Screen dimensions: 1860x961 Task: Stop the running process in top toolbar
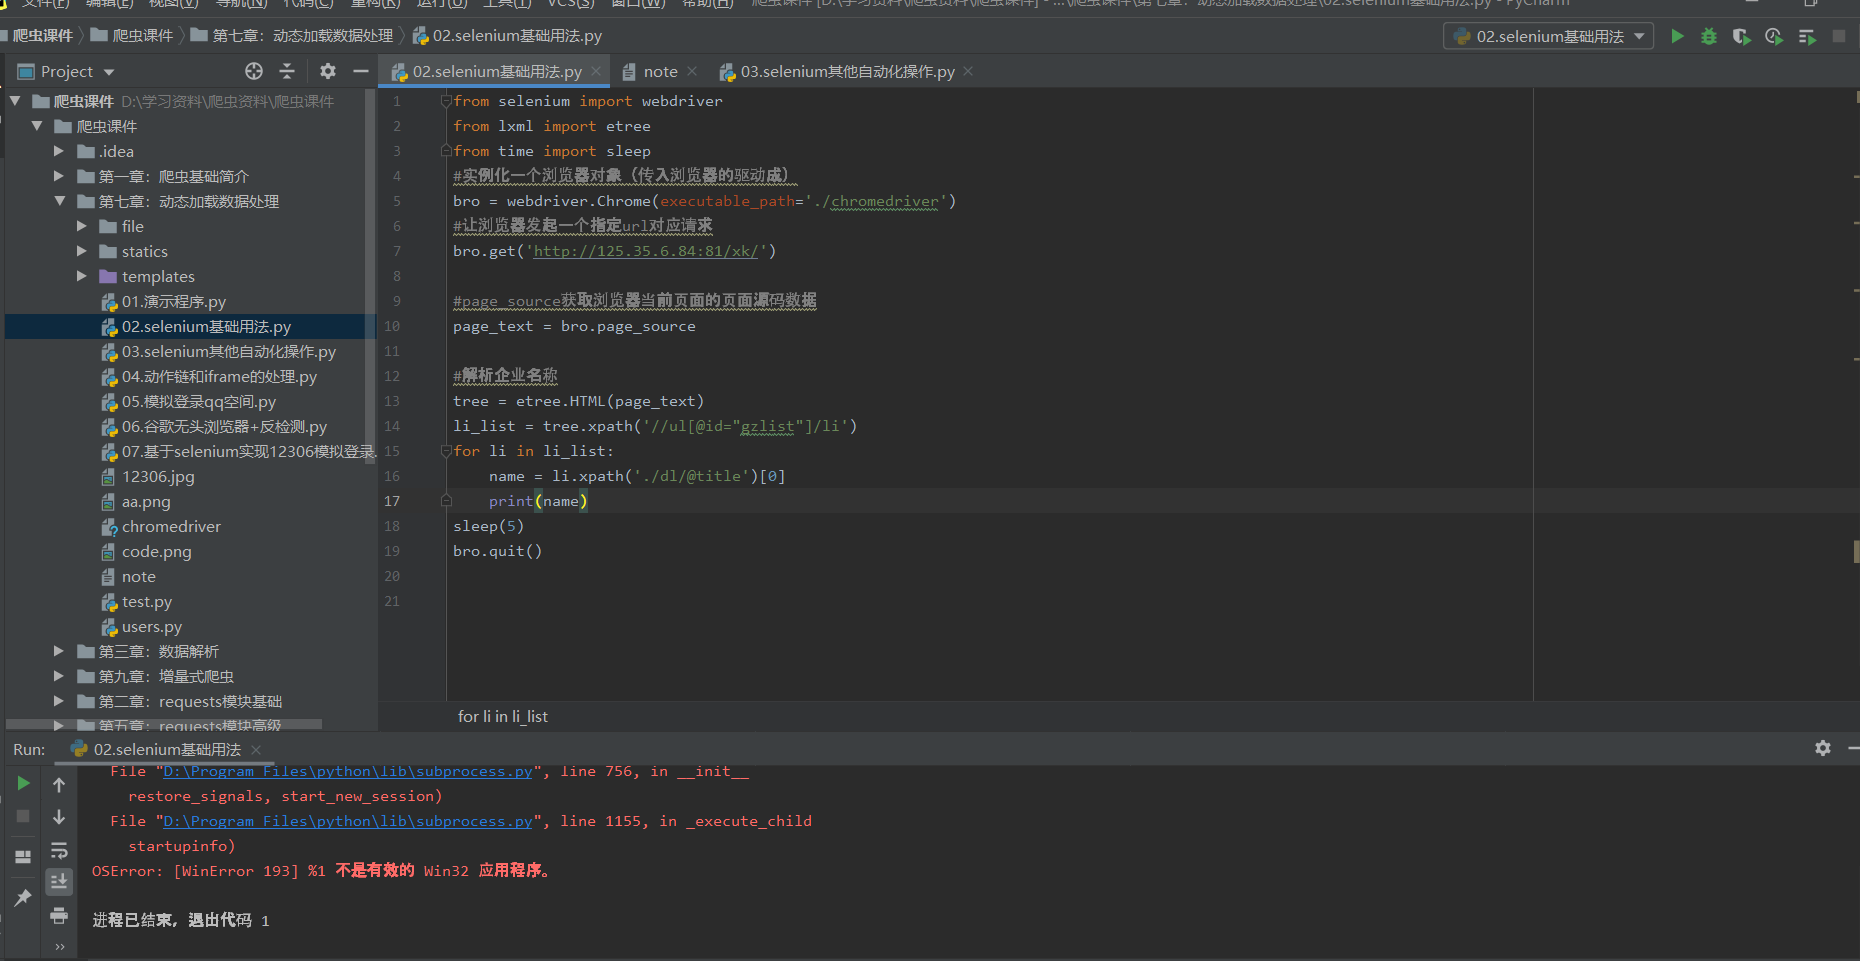tap(1839, 36)
